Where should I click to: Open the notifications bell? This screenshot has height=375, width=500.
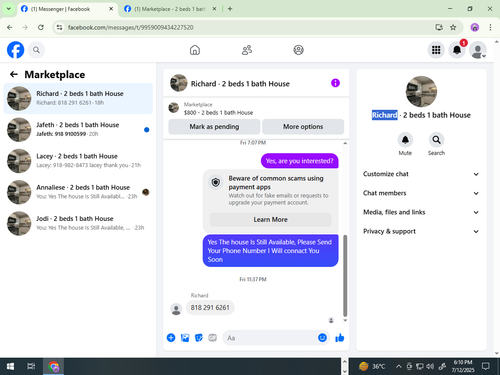[x=457, y=50]
